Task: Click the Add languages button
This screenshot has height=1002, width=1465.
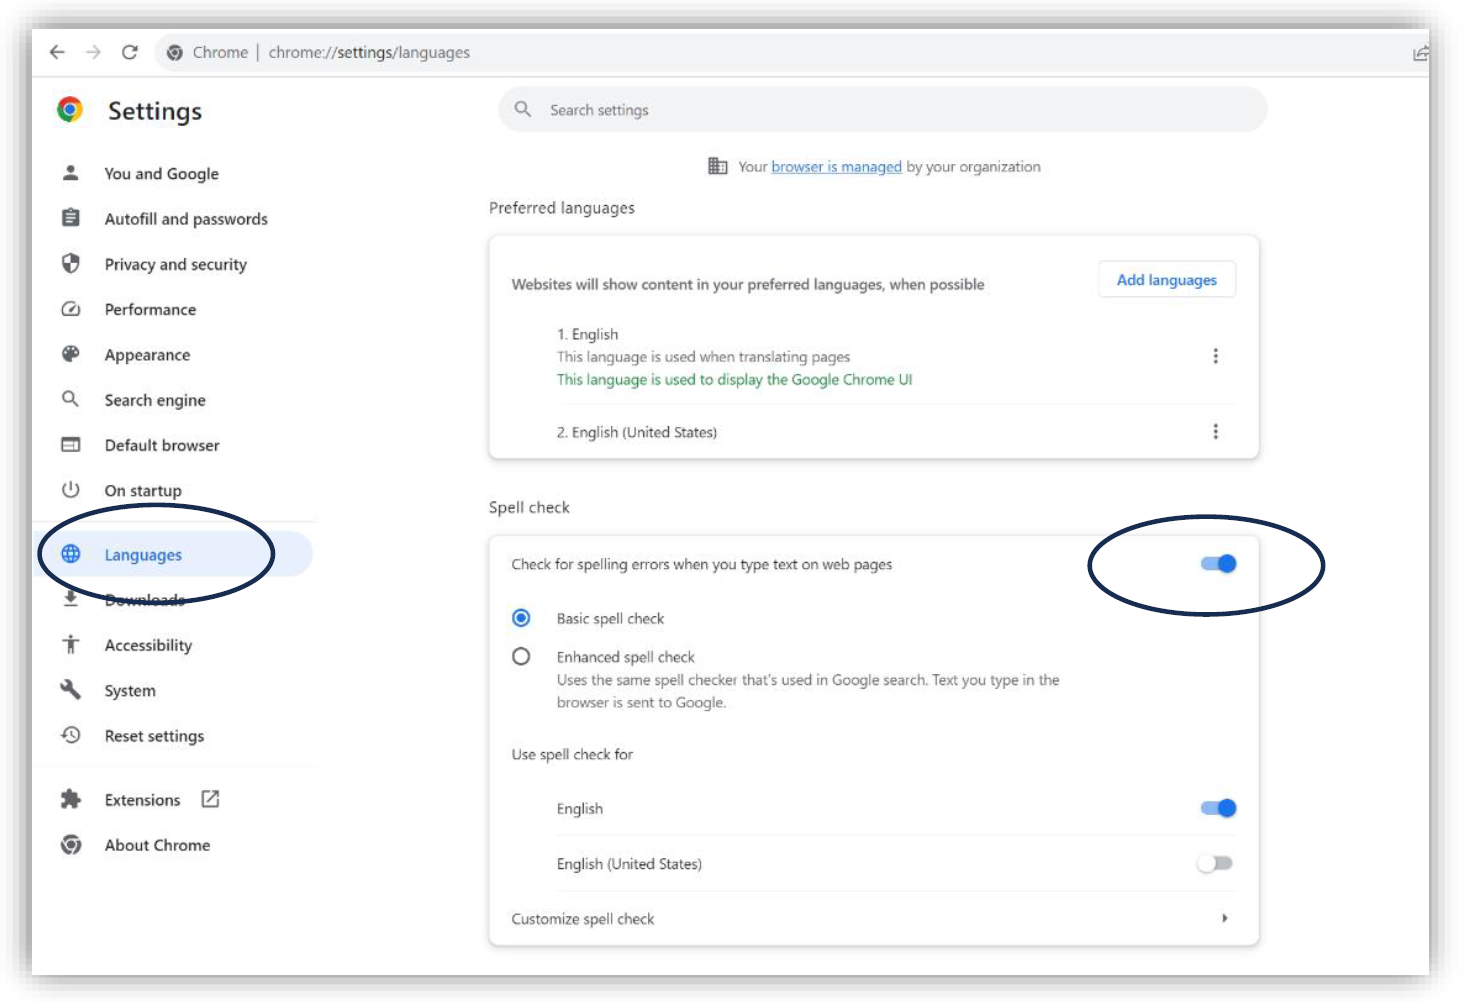Action: (1166, 280)
